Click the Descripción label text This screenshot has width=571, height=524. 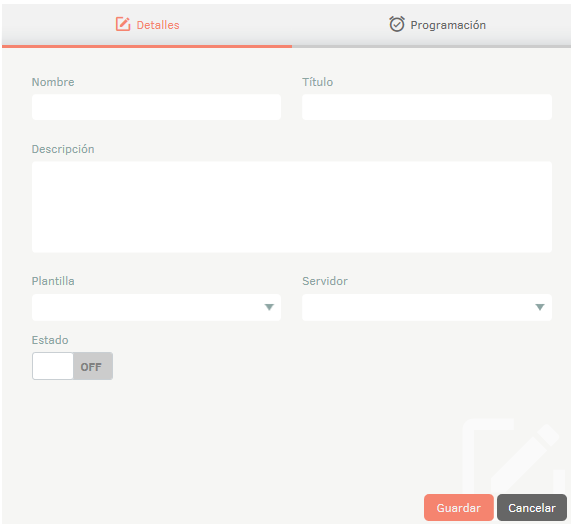63,149
